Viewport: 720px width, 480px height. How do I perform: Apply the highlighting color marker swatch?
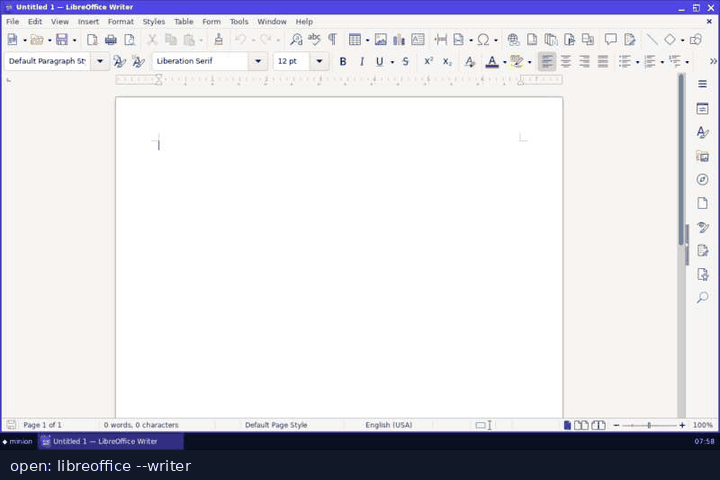[517, 62]
